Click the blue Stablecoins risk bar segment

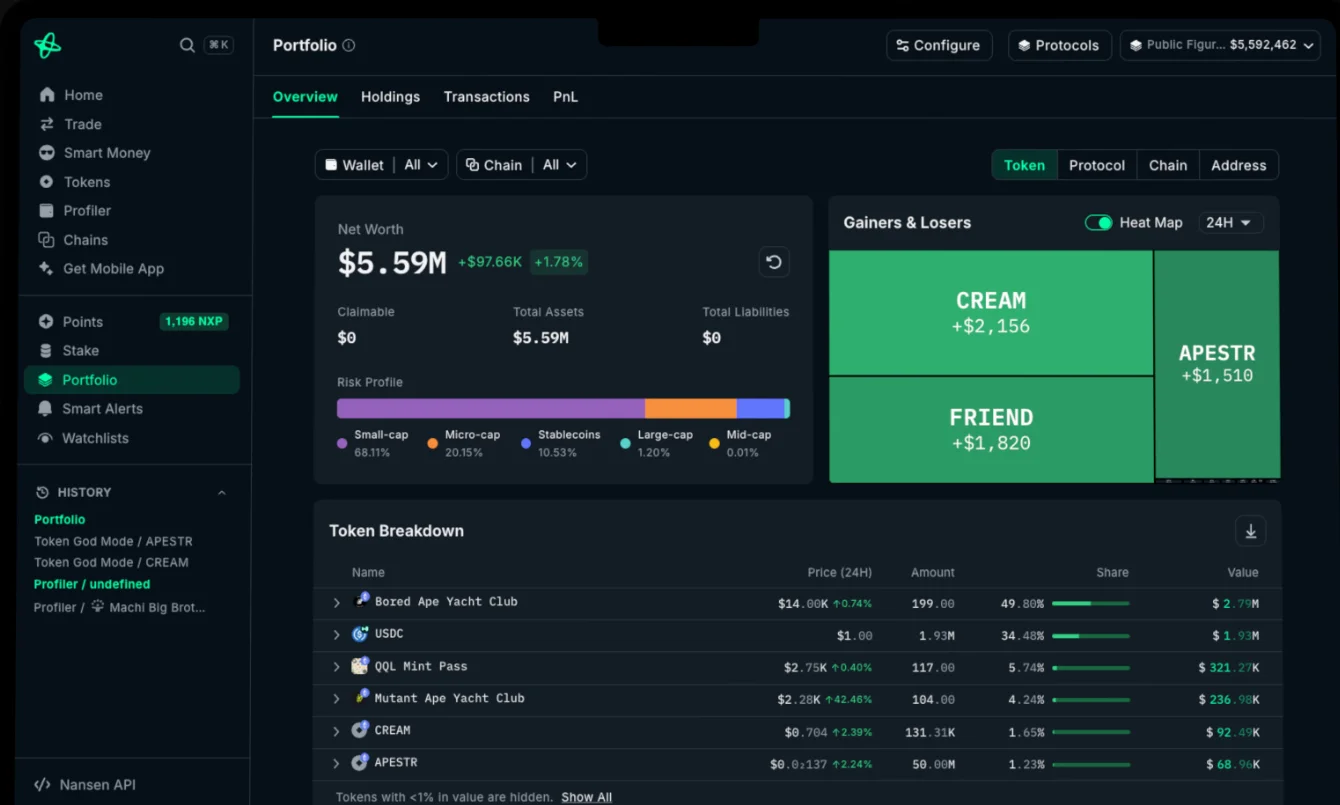pos(761,408)
